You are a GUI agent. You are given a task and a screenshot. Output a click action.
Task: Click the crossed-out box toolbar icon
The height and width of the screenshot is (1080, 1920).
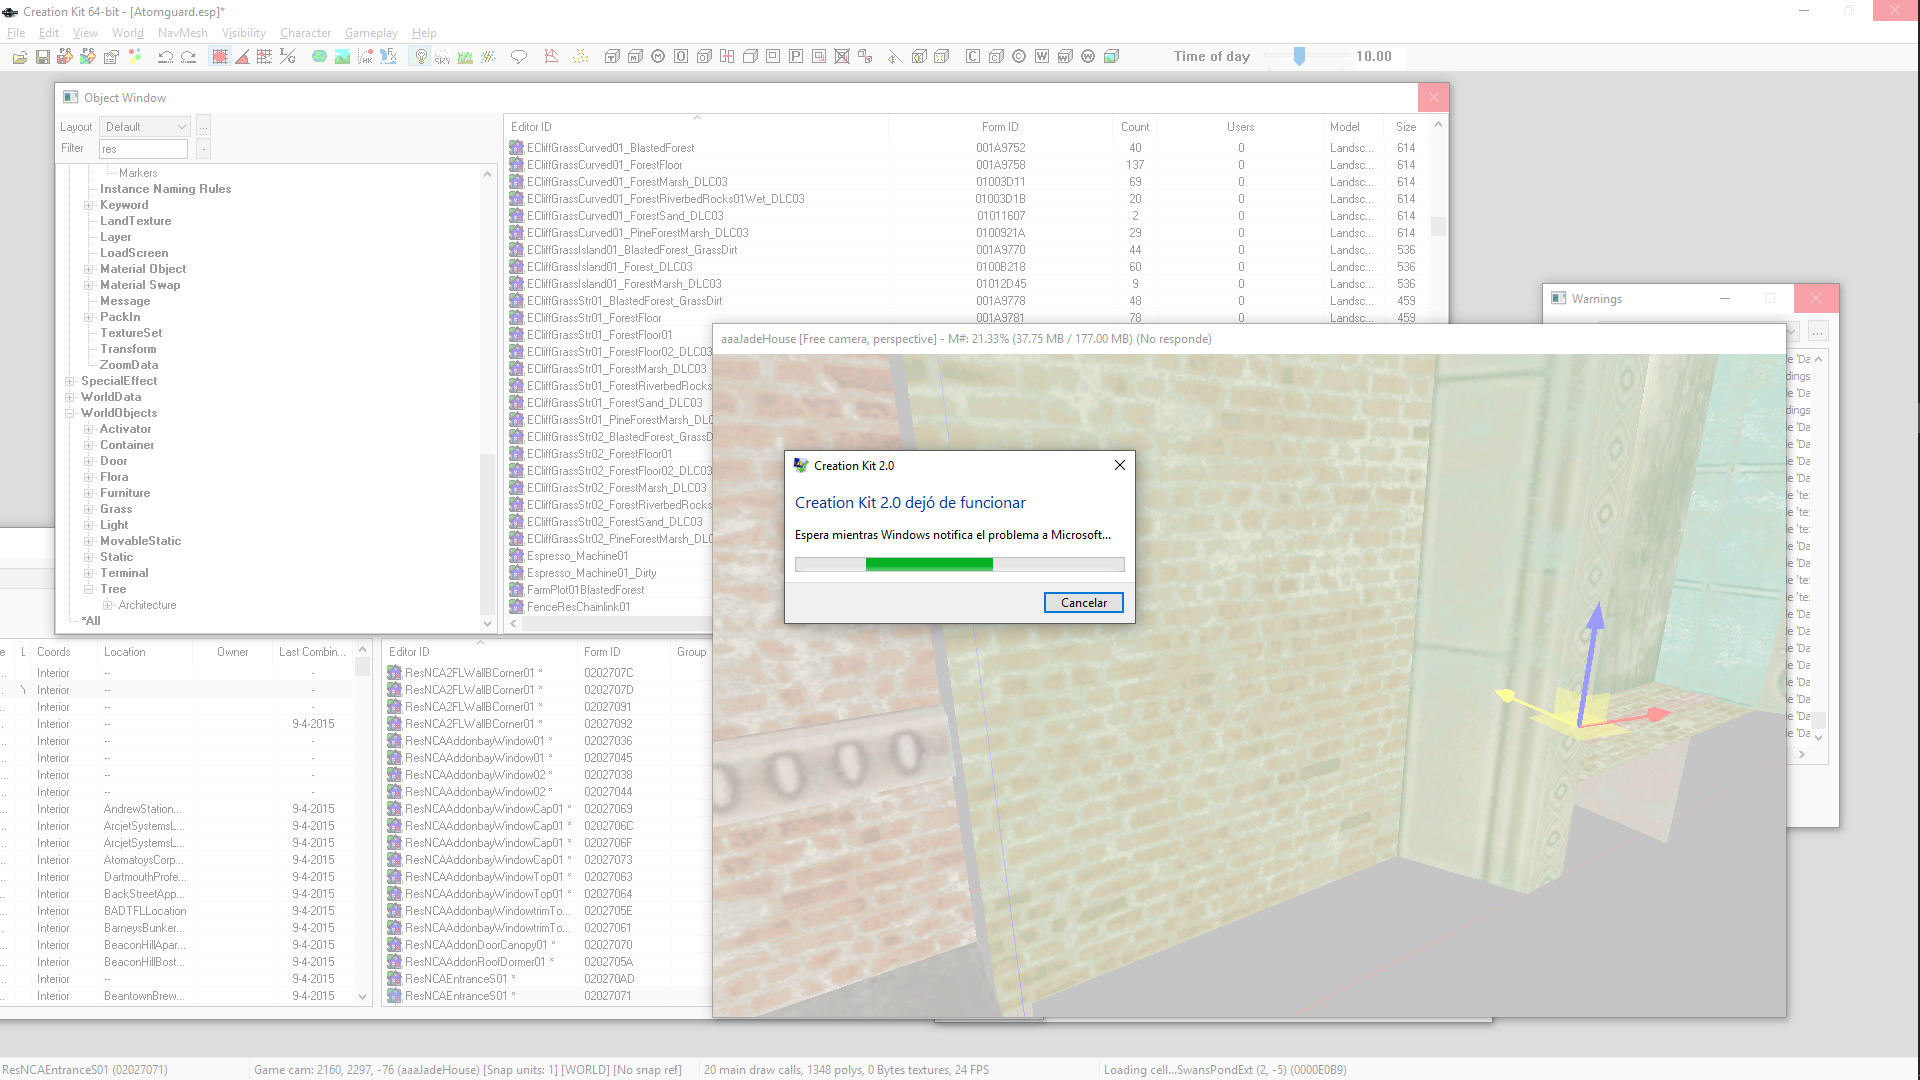tap(842, 57)
